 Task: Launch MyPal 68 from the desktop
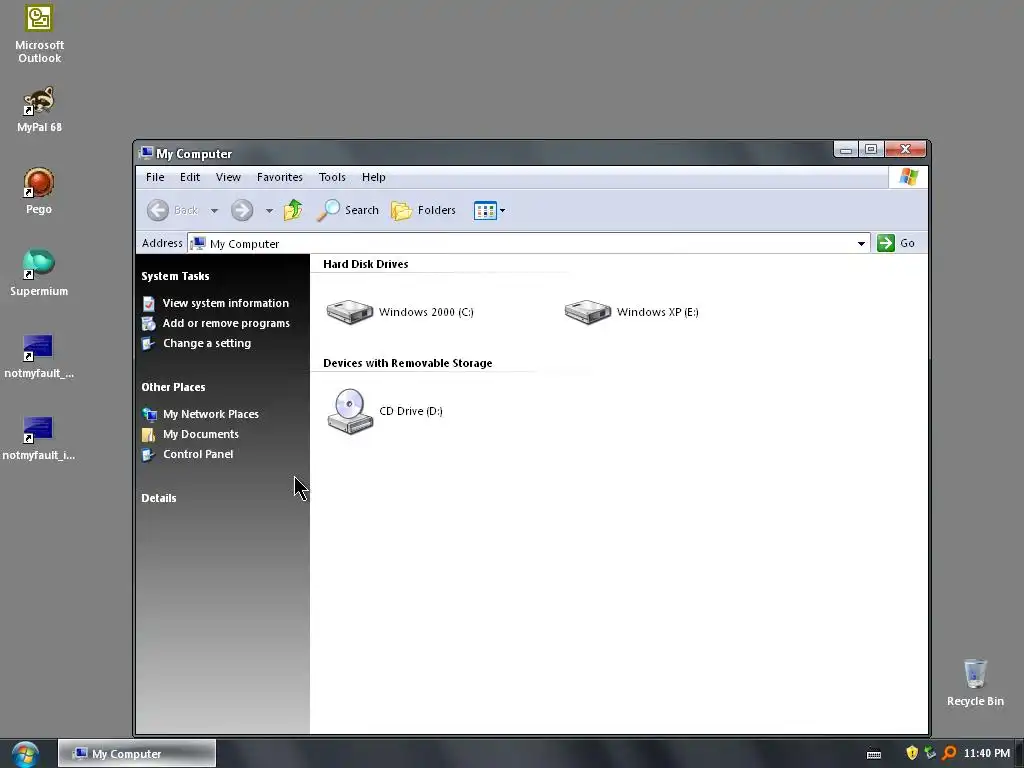pos(39,109)
